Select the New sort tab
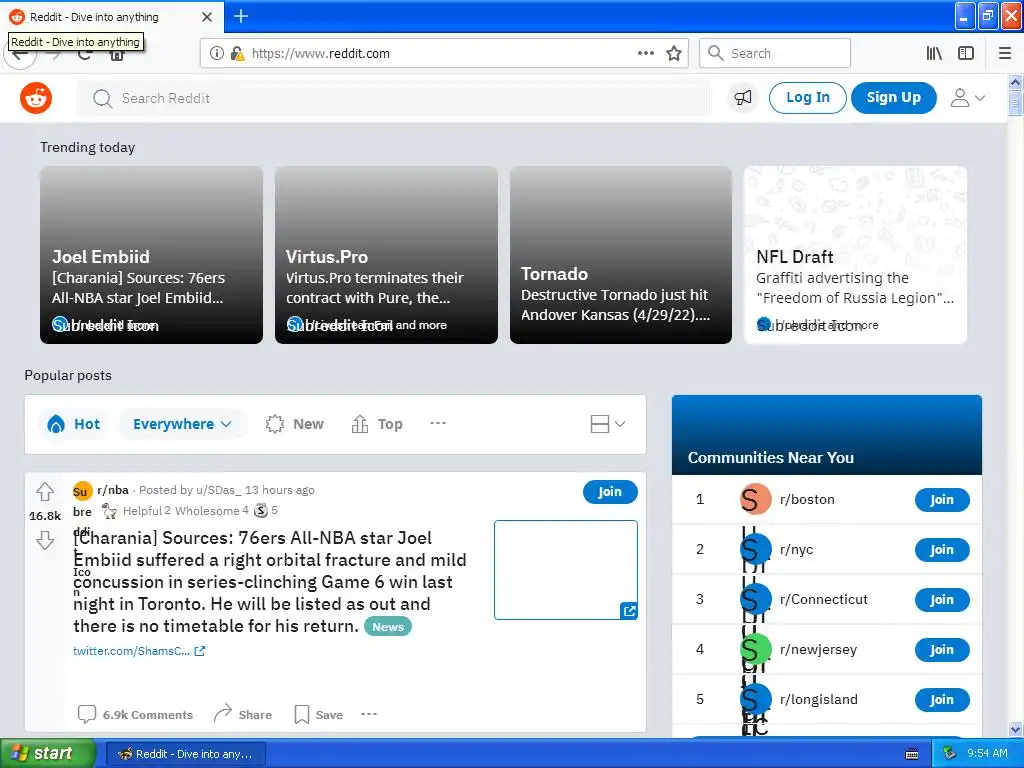 (x=295, y=424)
